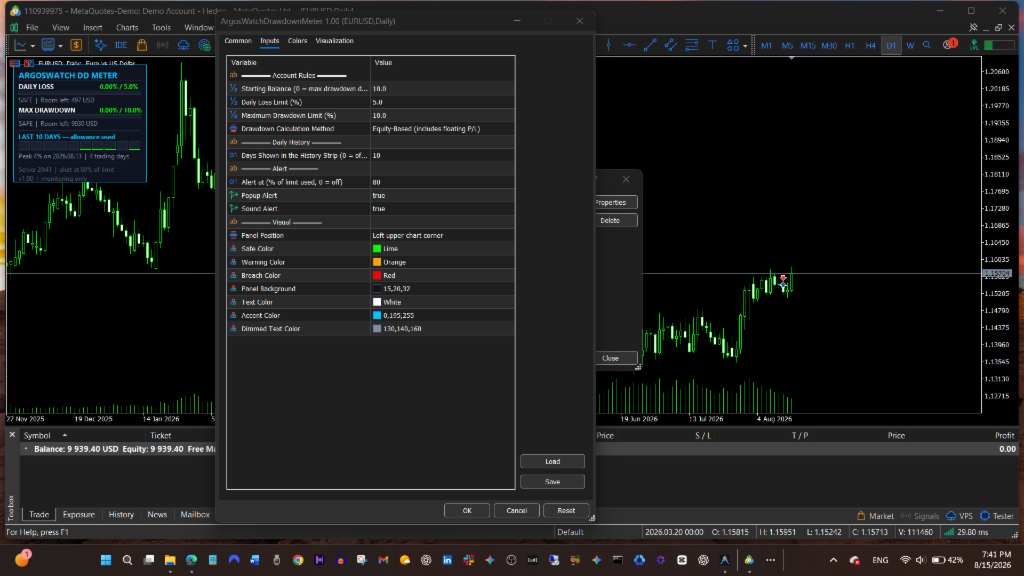
Task: Click the signals radio wave toolbar icon
Action: pyautogui.click(x=163, y=45)
